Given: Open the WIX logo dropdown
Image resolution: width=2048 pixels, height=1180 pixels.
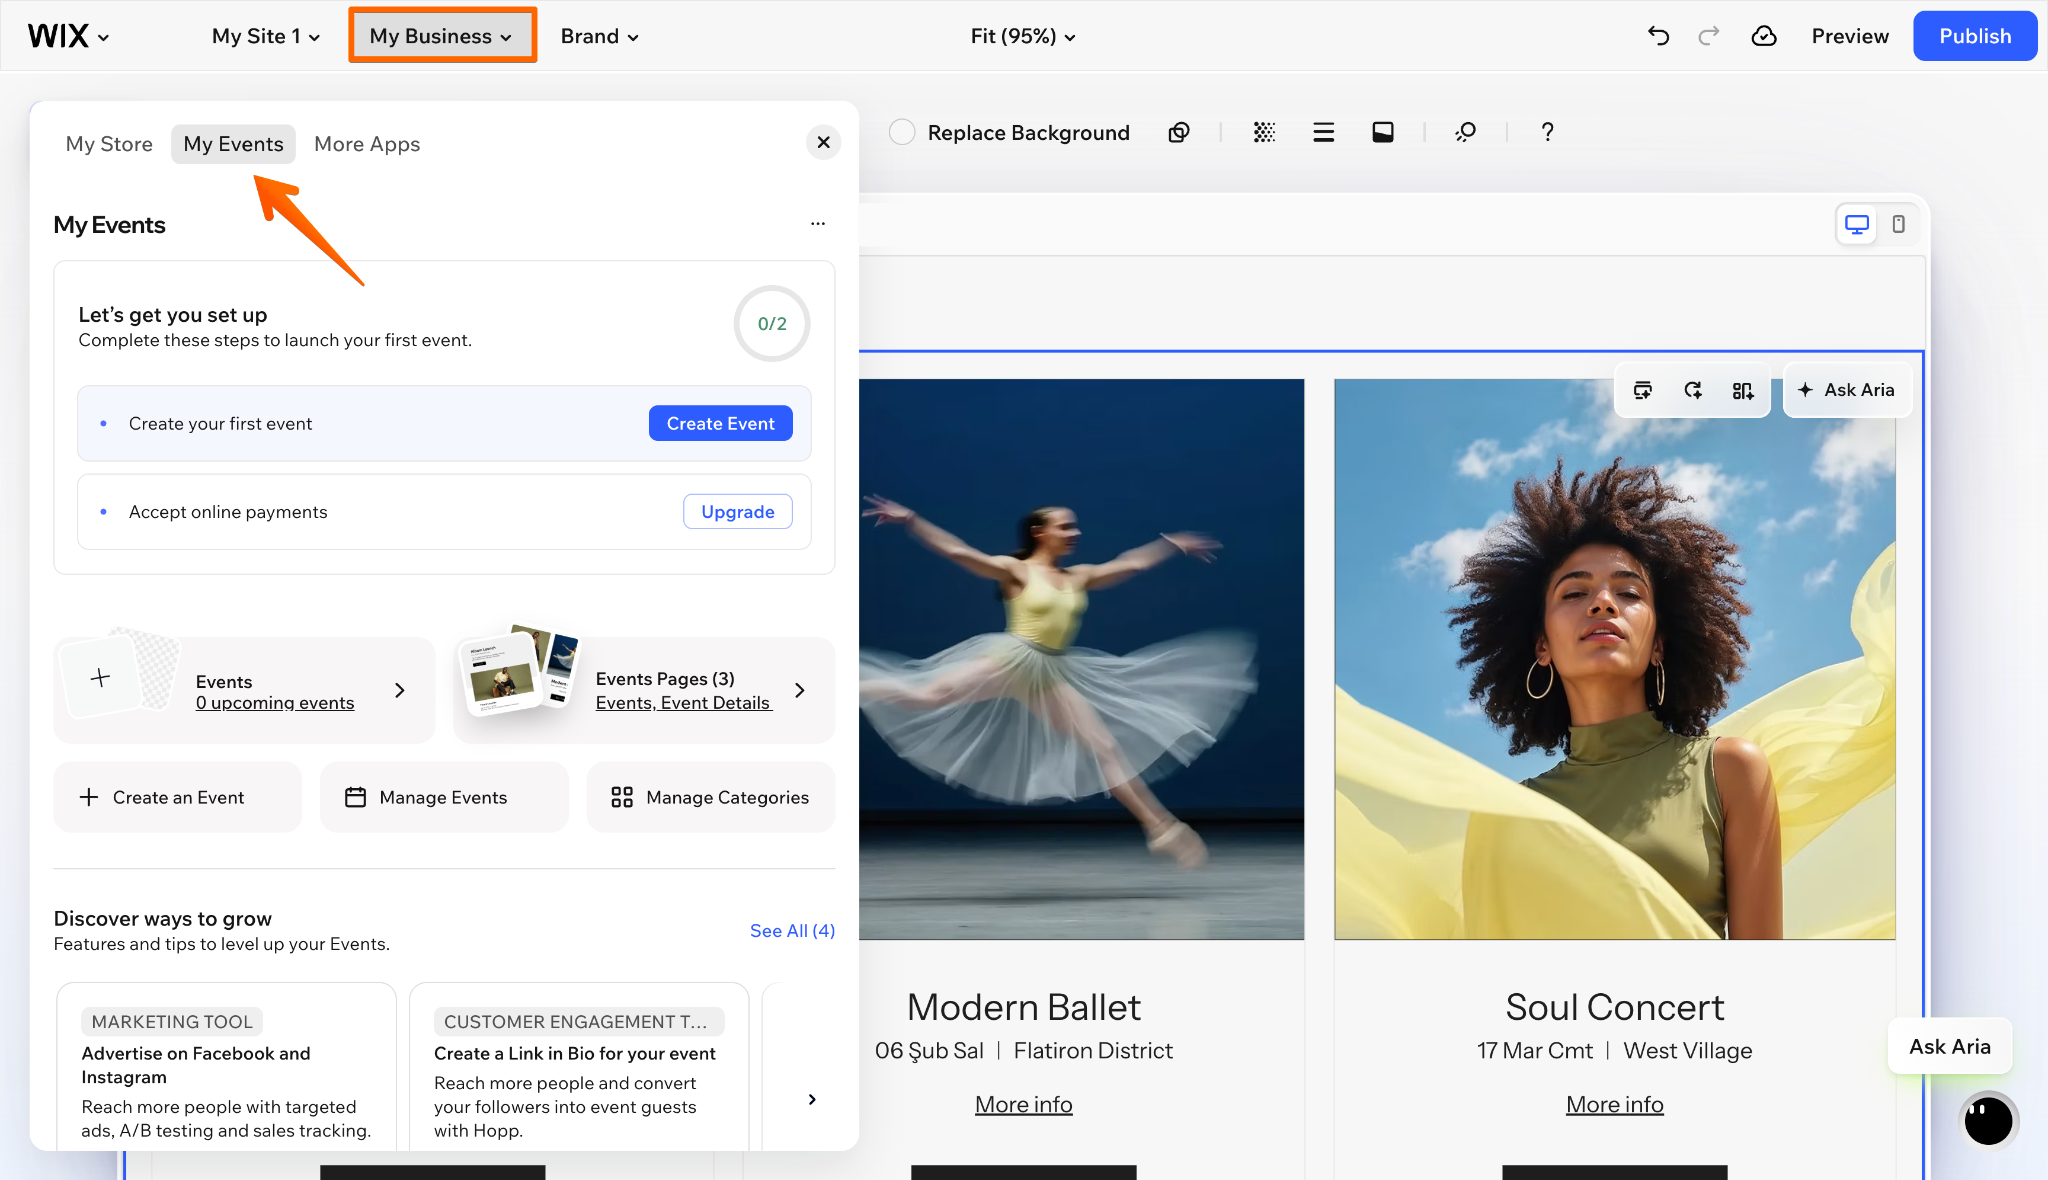Looking at the screenshot, I should pos(68,36).
